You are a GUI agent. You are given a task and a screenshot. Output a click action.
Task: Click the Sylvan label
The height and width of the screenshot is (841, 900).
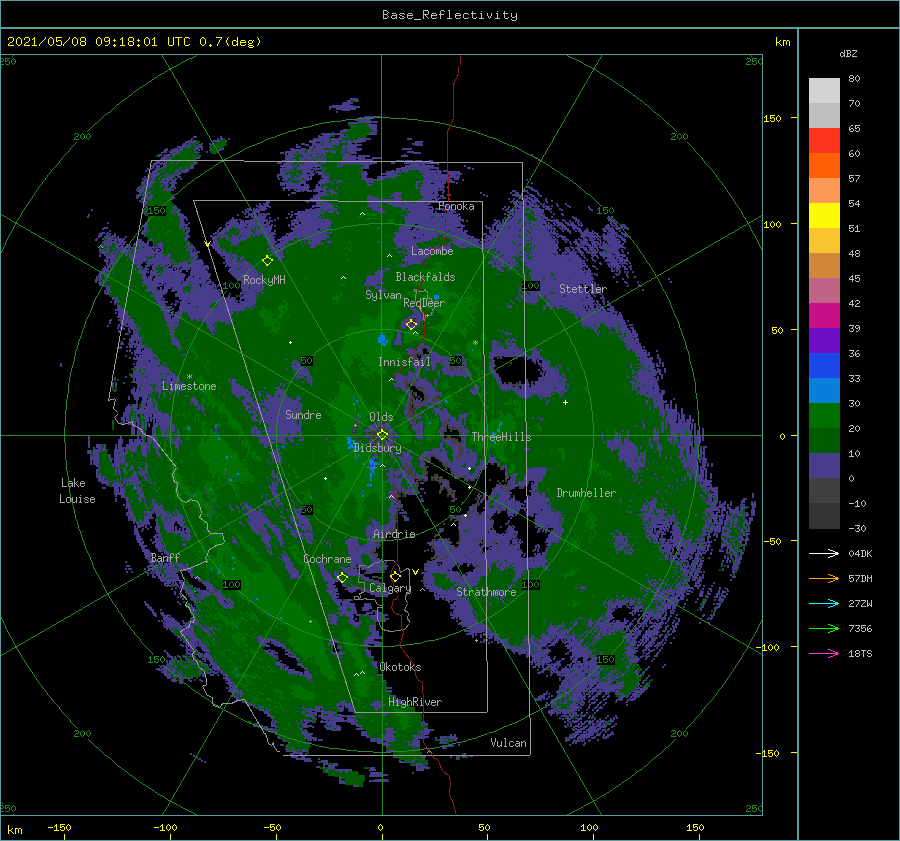point(383,295)
